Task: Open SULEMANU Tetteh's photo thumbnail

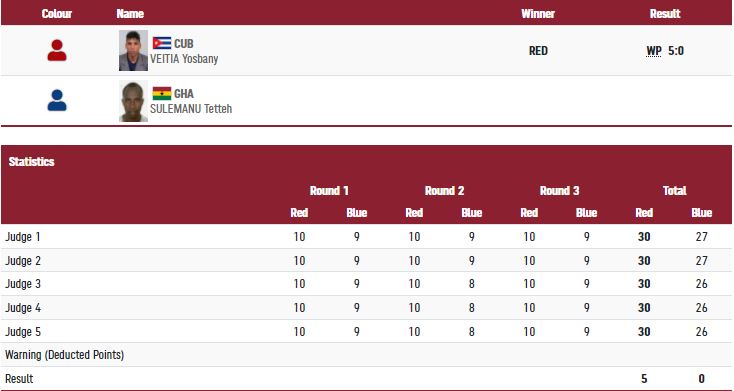Action: pos(133,101)
